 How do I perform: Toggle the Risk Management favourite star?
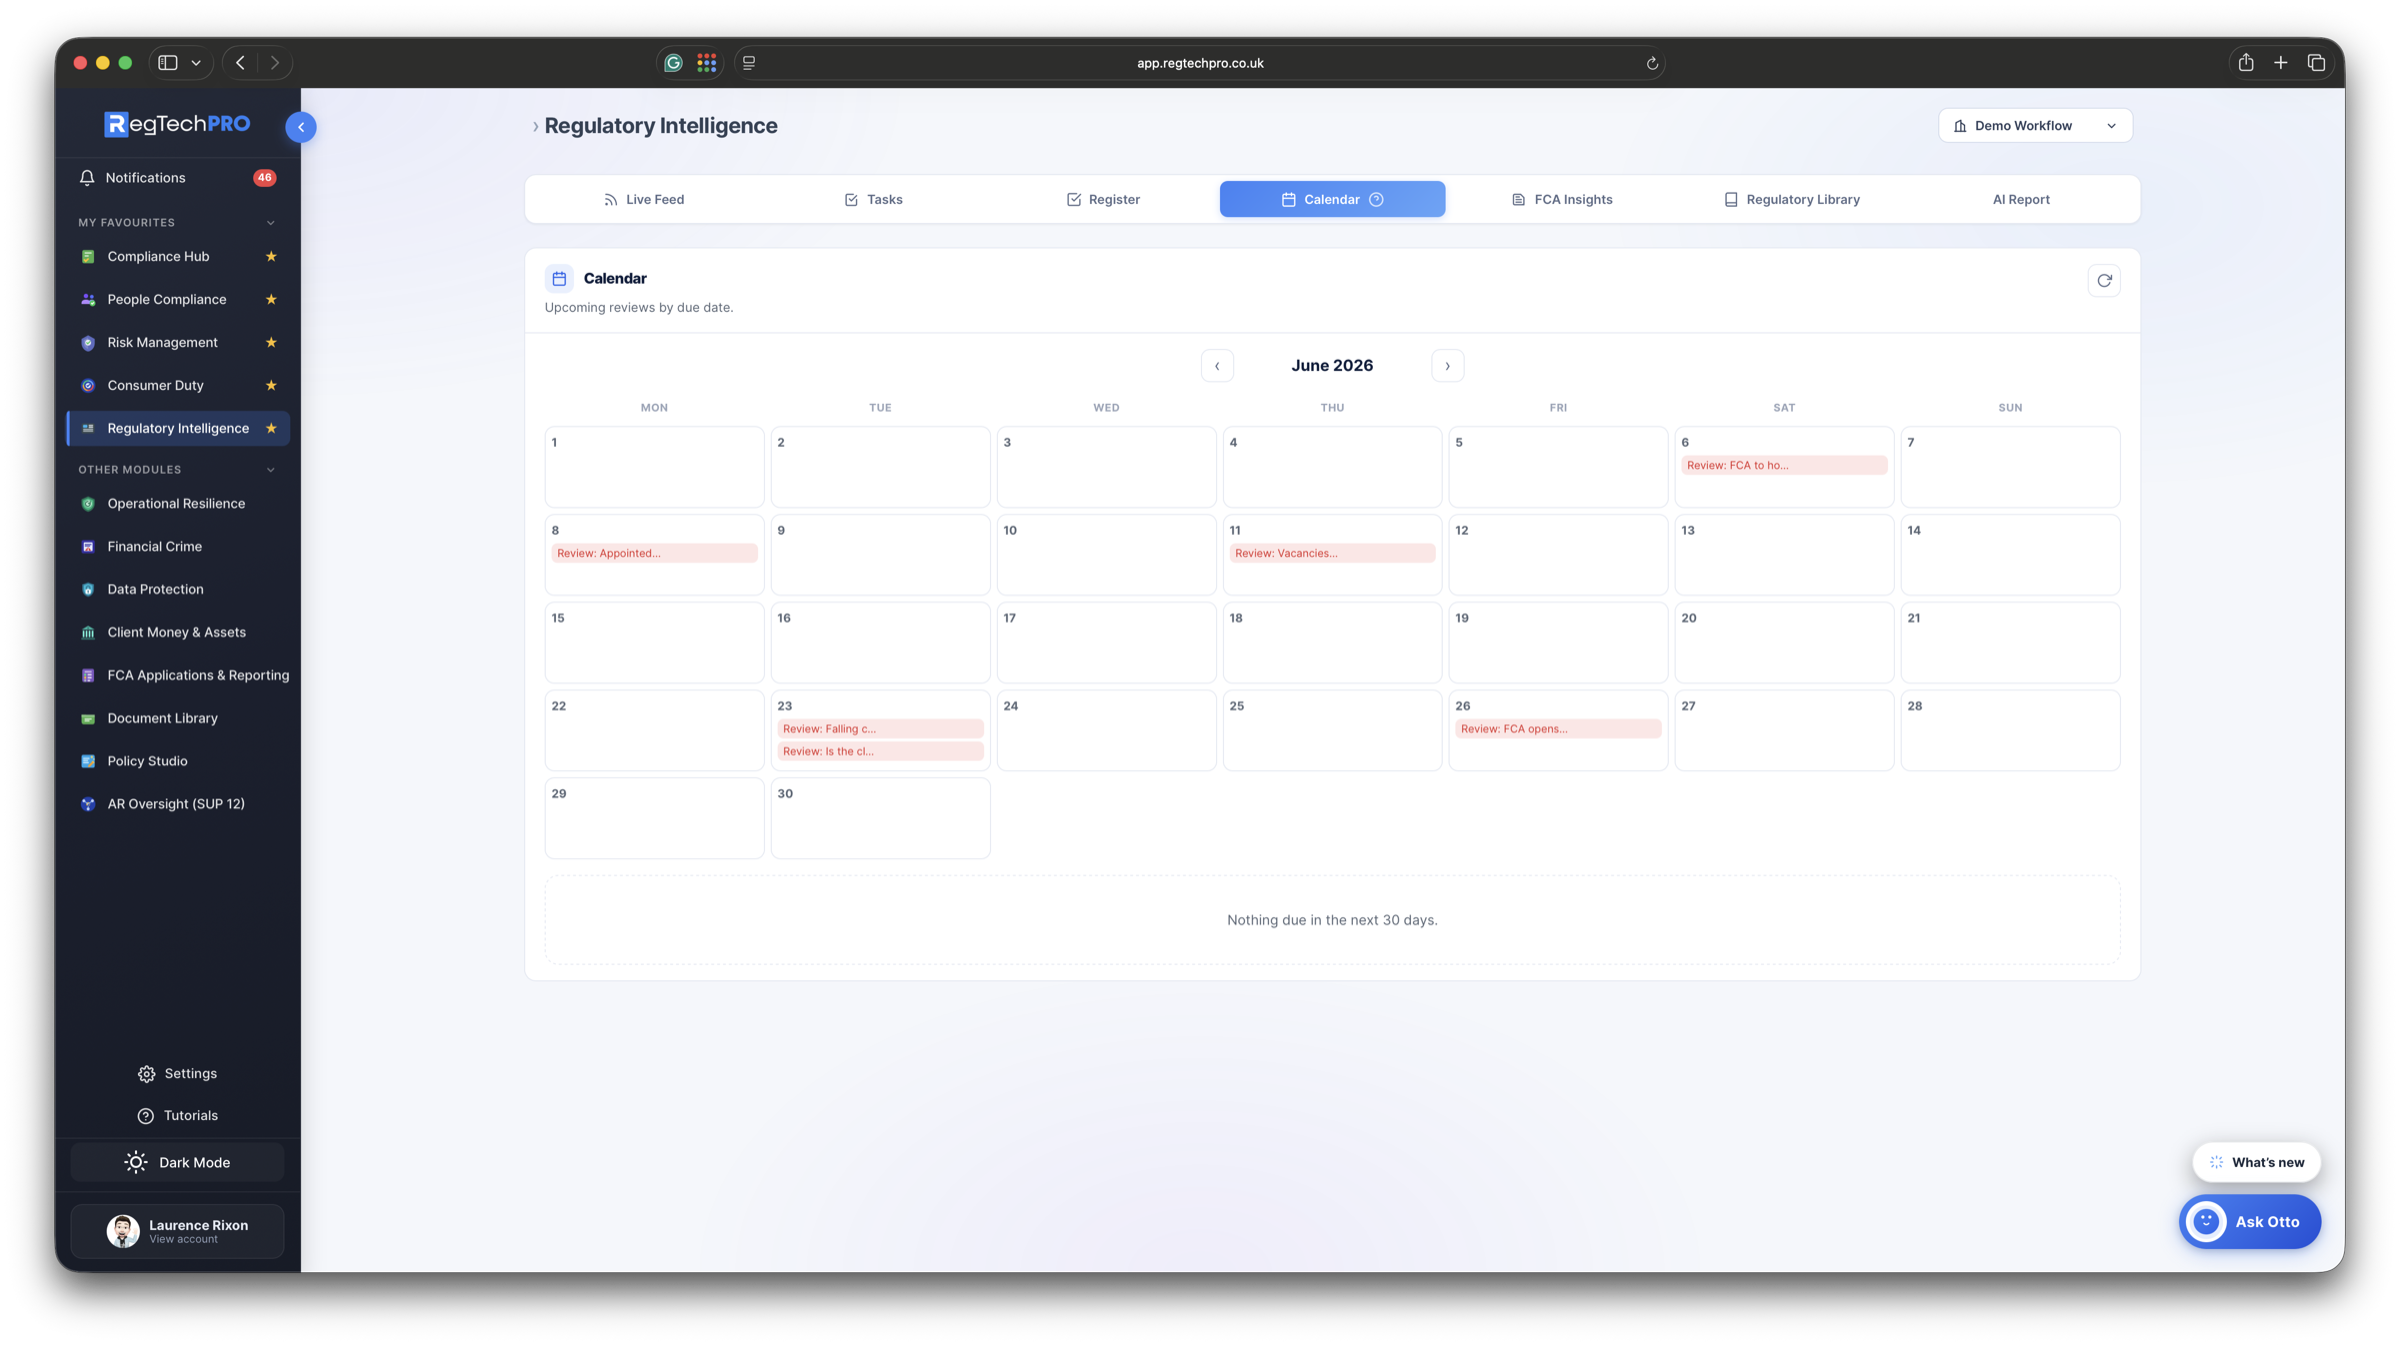point(271,343)
